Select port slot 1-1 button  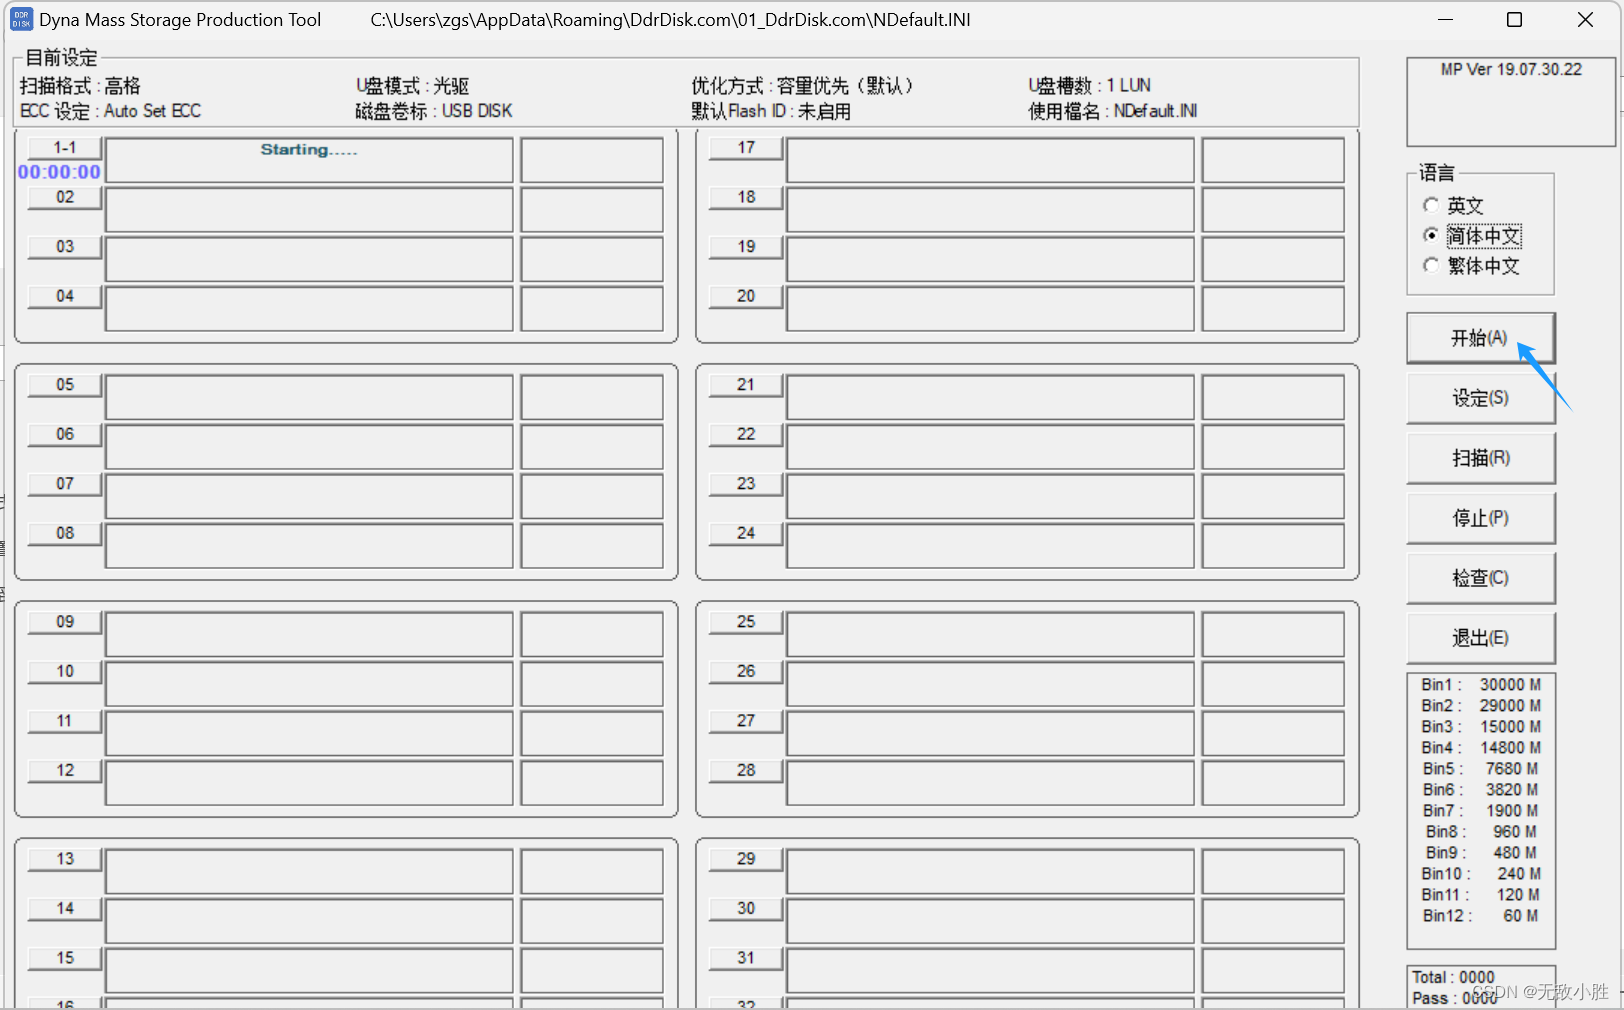pyautogui.click(x=63, y=147)
